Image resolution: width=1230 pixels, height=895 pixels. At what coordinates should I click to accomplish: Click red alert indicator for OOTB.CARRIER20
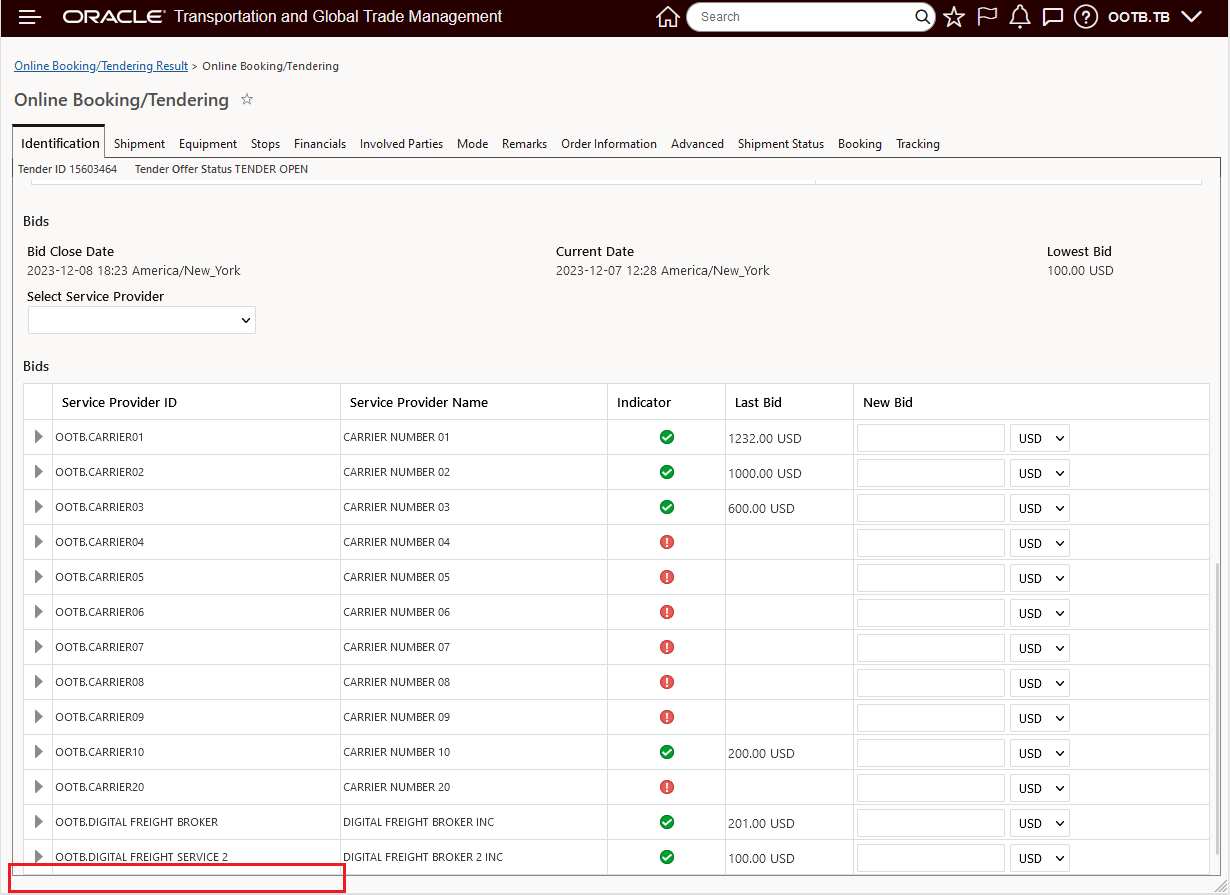667,787
